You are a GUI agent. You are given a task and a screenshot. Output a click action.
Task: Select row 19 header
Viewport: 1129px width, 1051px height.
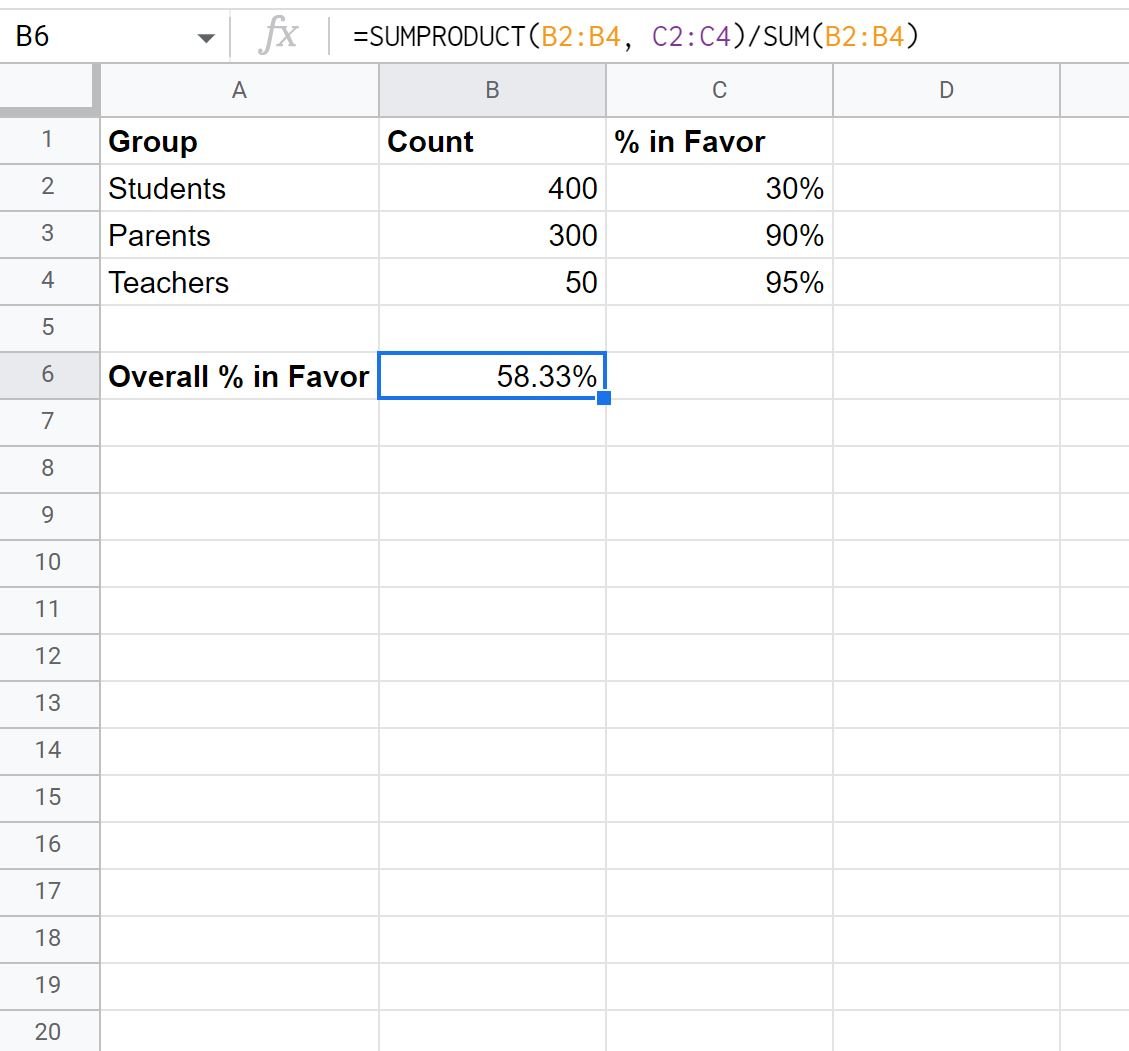pyautogui.click(x=49, y=986)
